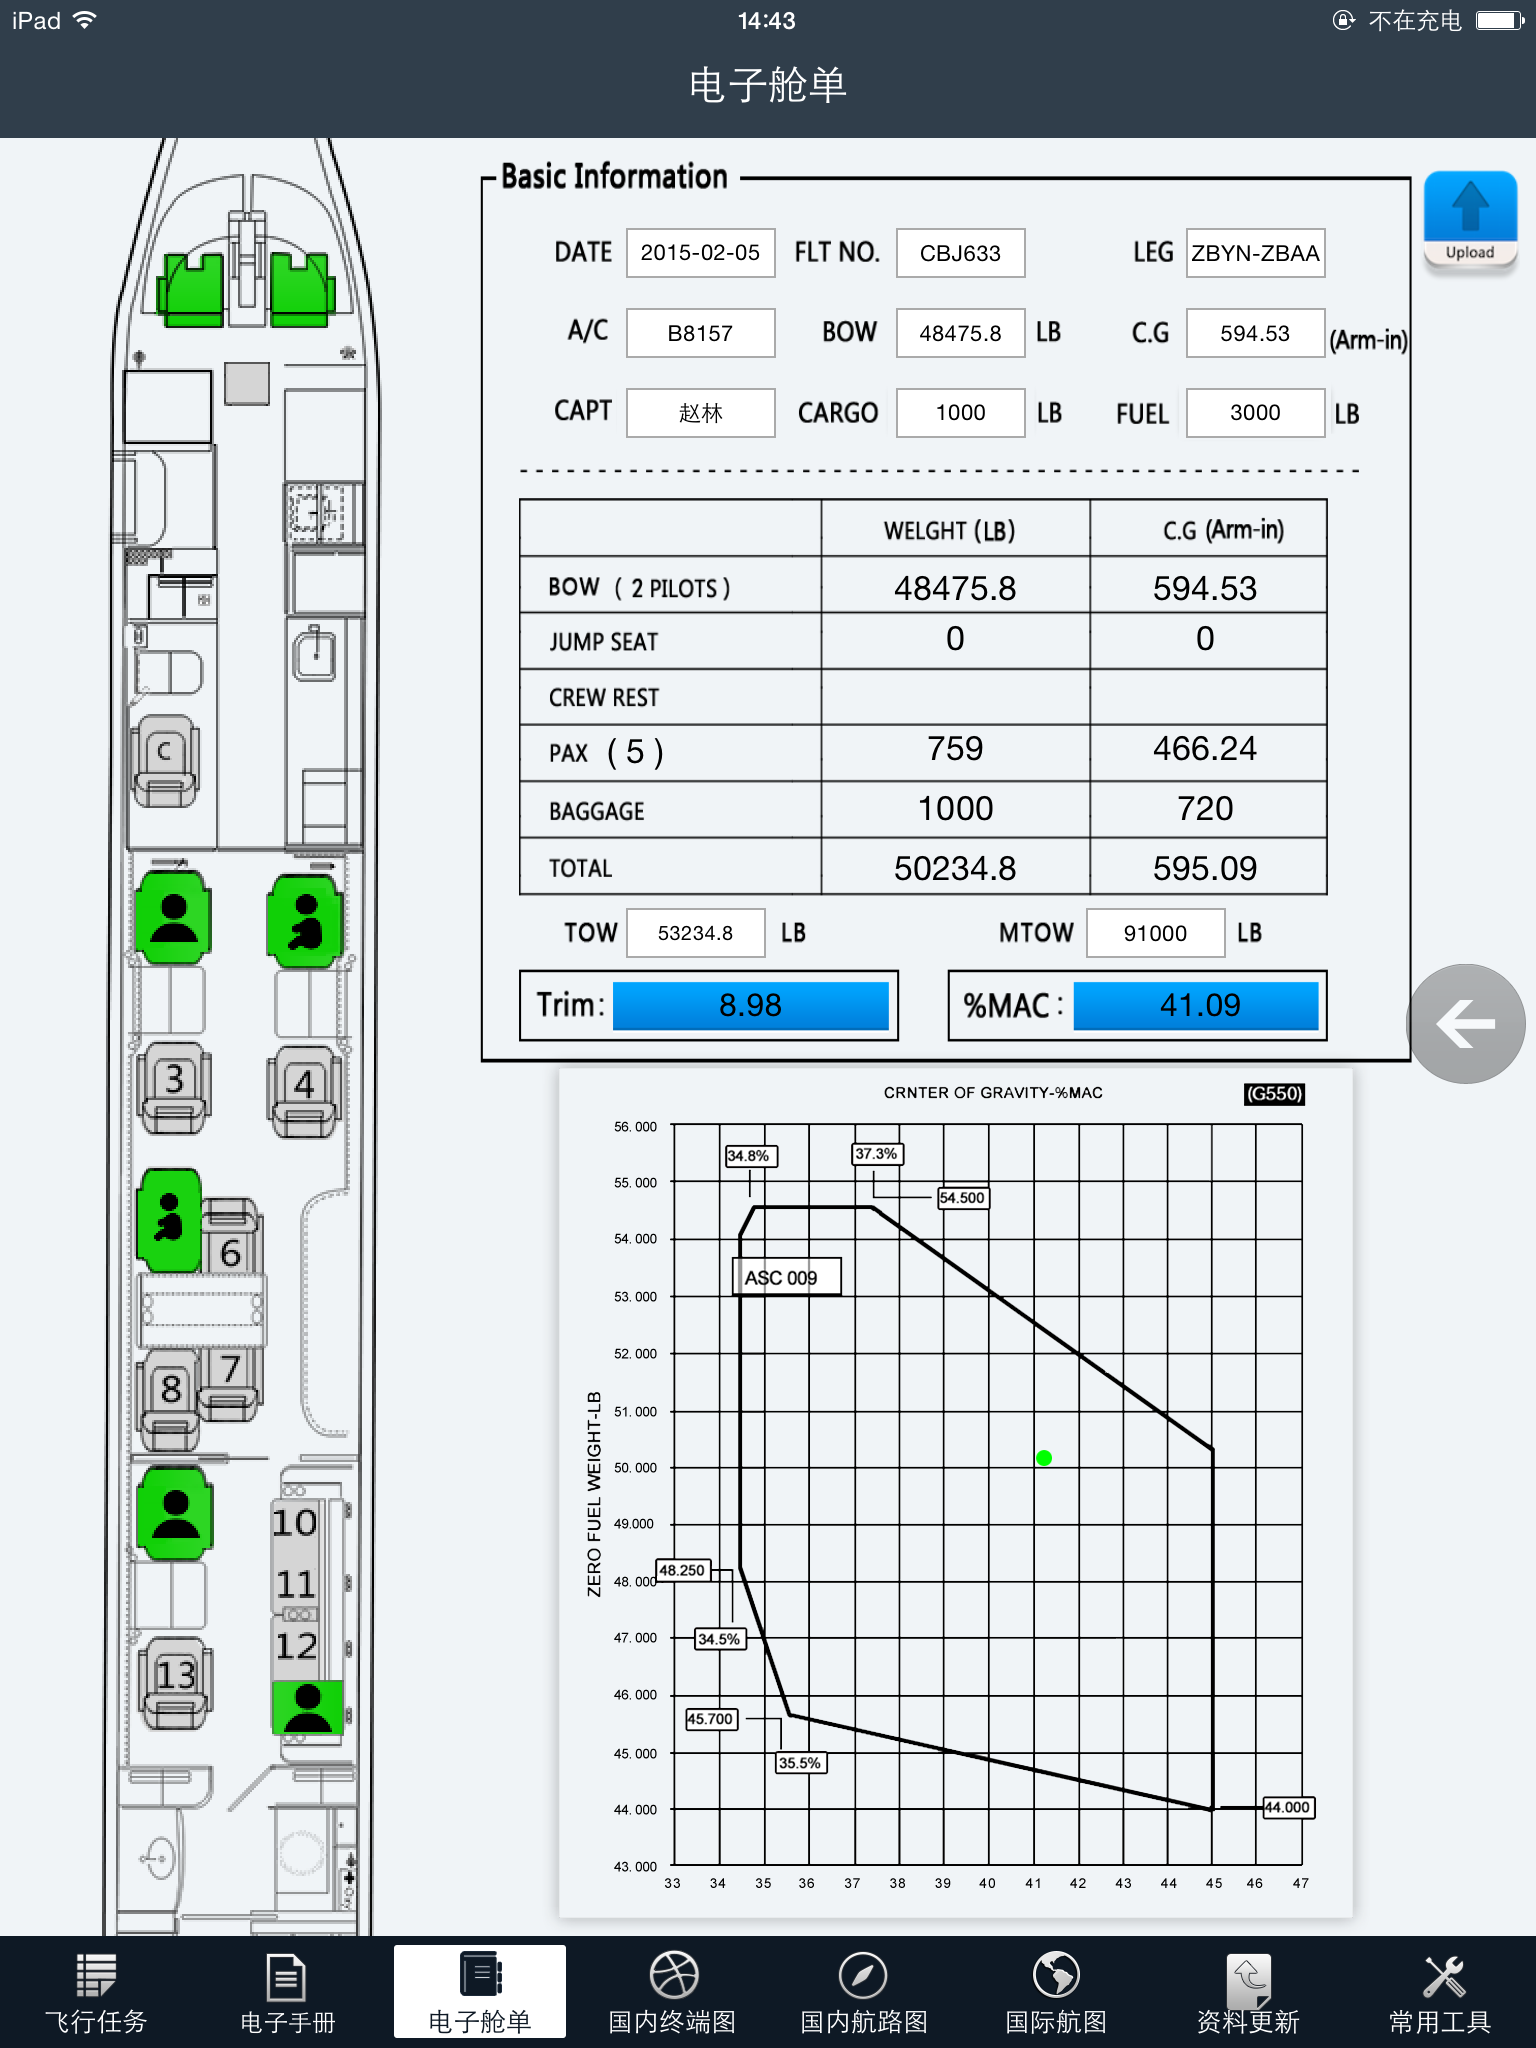Toggle the left pilot cockpit seat

(193, 290)
